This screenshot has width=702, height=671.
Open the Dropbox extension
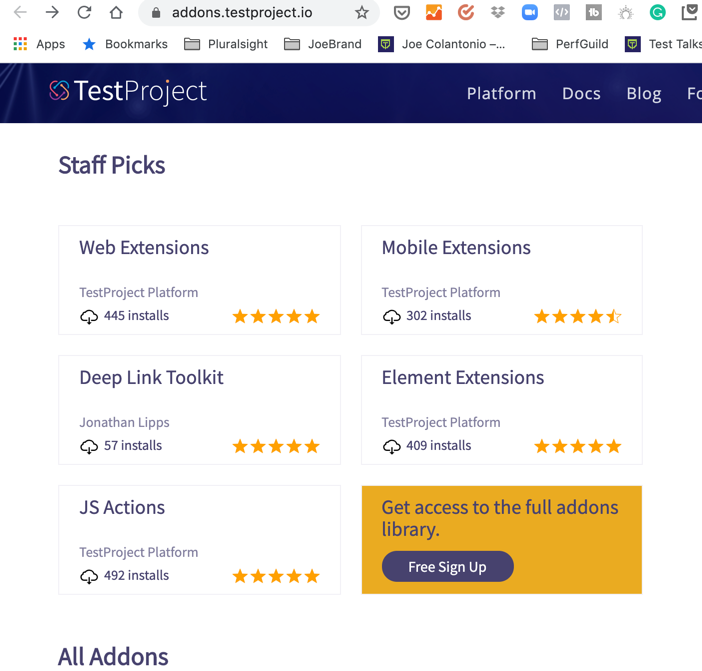click(498, 13)
